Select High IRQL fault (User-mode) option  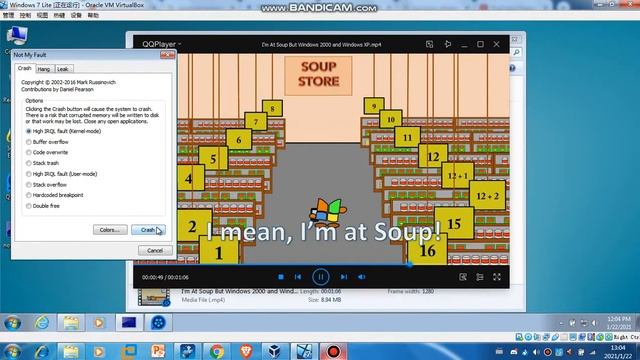pos(61,174)
